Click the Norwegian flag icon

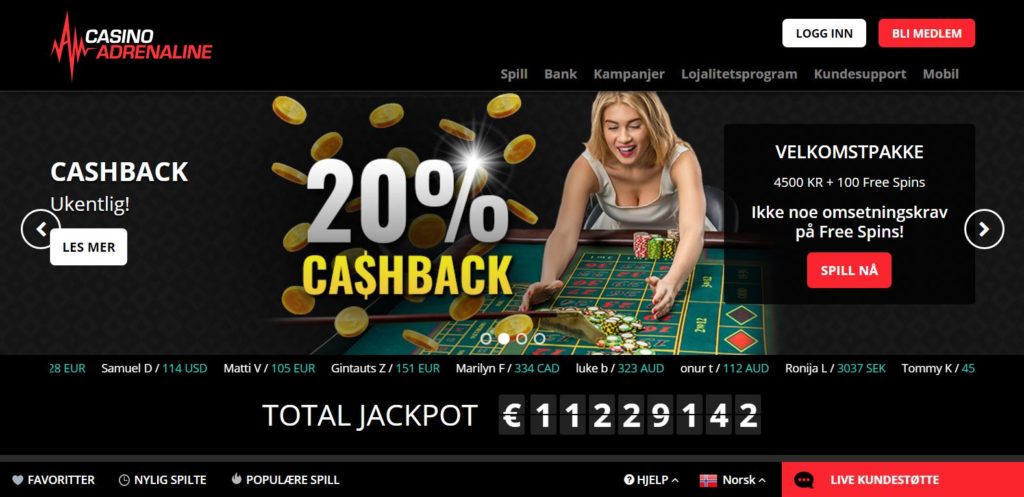coord(708,480)
